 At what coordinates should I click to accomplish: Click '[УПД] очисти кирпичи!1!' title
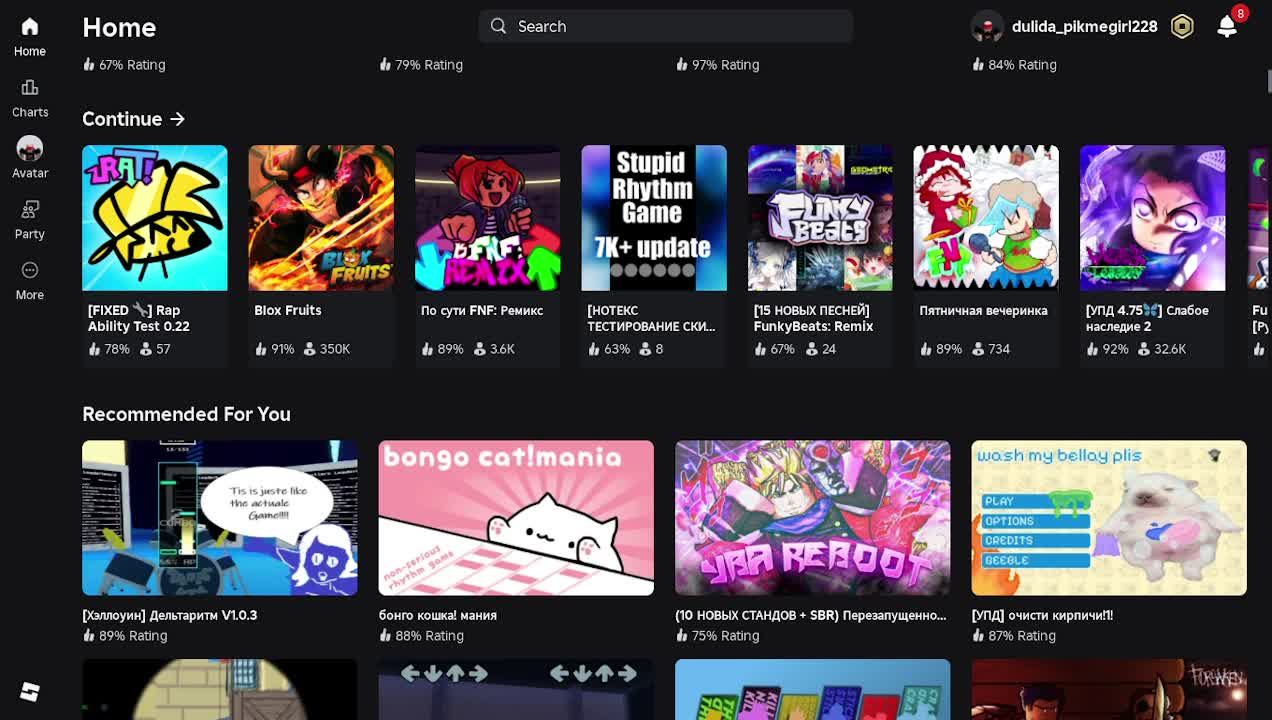1042,615
